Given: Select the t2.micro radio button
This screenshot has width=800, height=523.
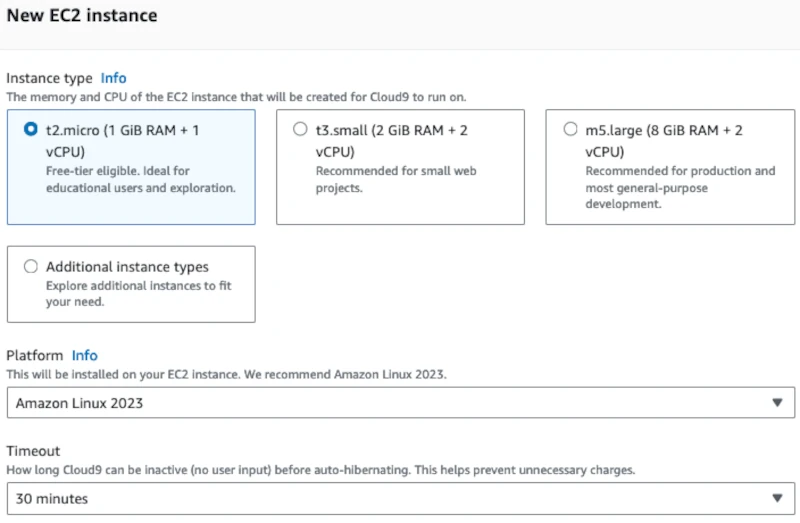Looking at the screenshot, I should 31,130.
